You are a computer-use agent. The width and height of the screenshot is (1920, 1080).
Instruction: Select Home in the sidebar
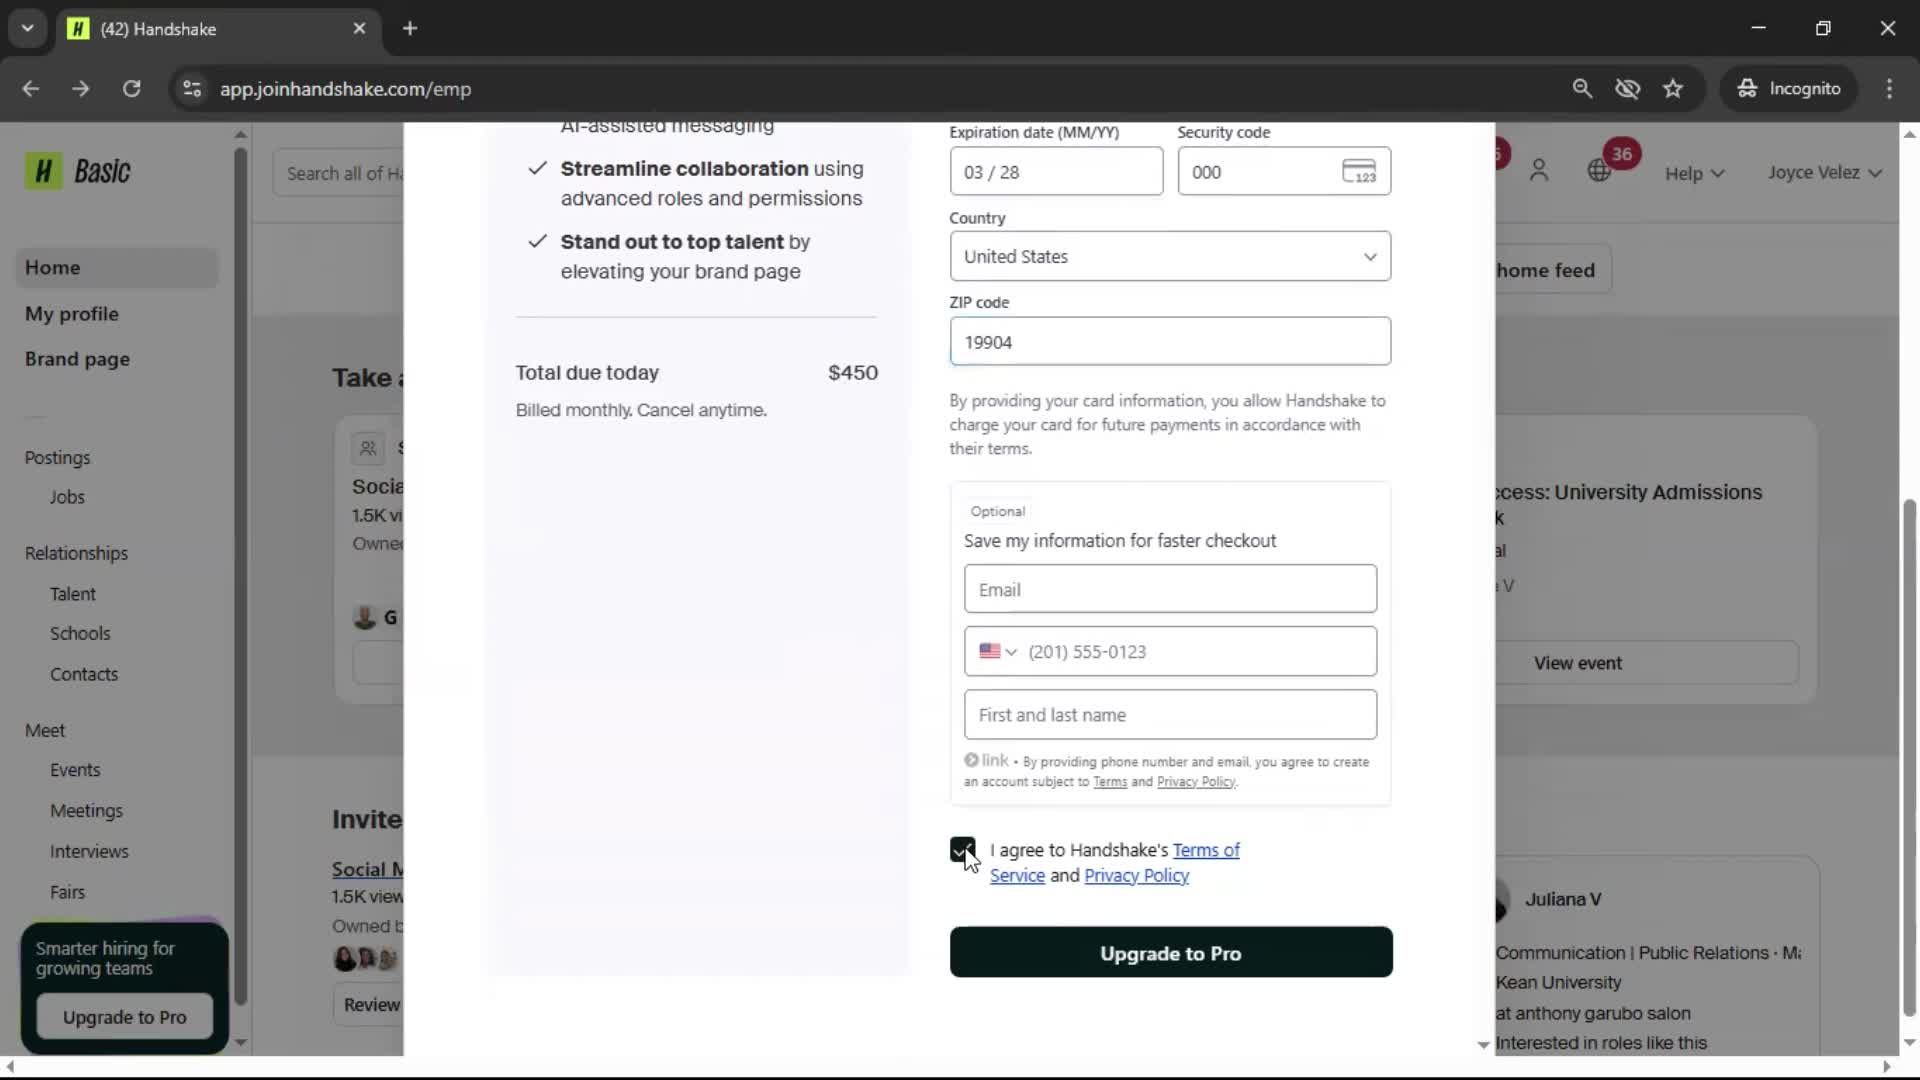coord(117,268)
